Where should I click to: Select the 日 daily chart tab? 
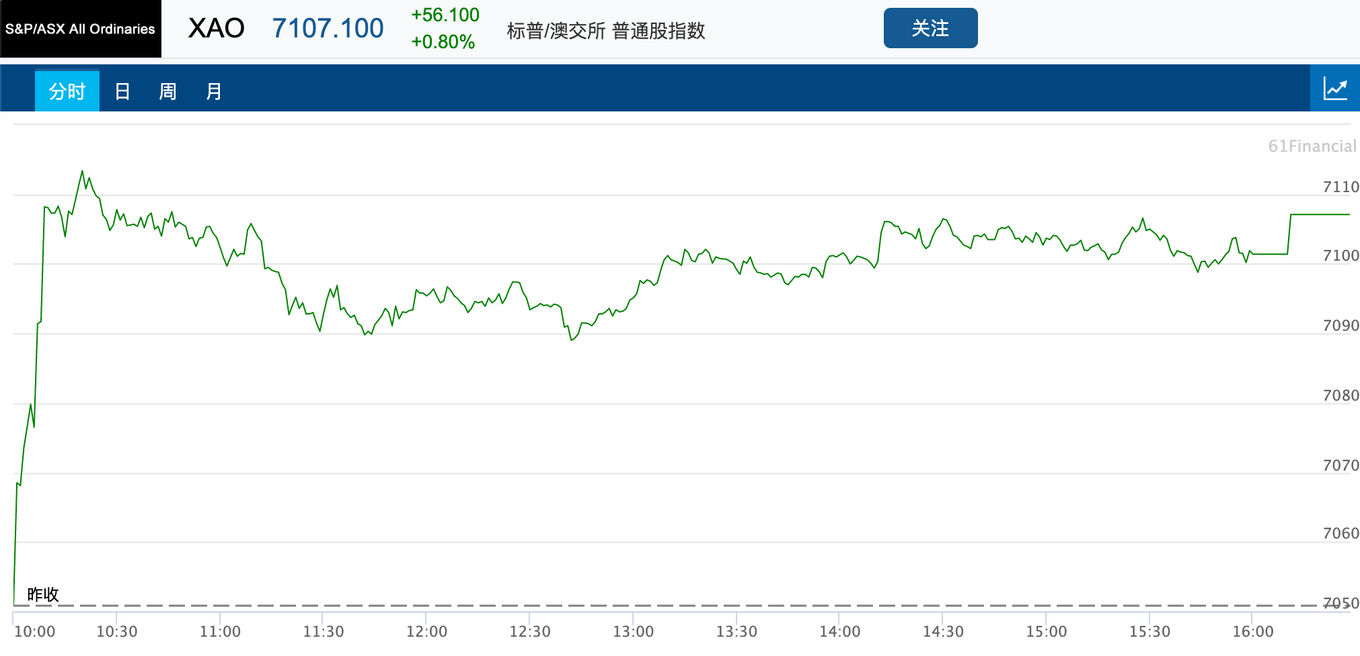pyautogui.click(x=122, y=91)
